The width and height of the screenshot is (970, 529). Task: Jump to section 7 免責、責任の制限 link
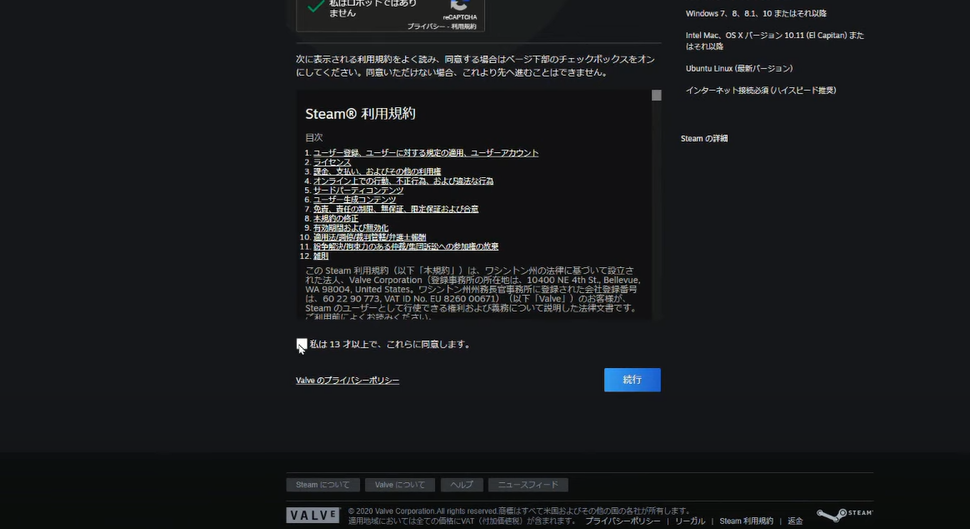coord(395,209)
